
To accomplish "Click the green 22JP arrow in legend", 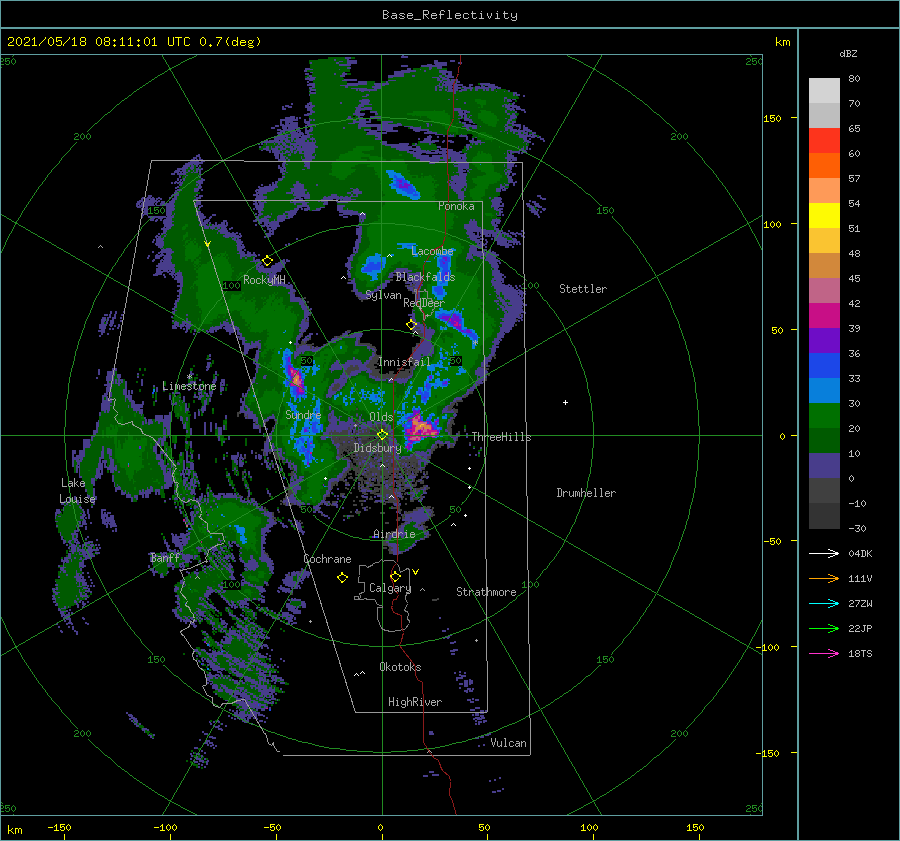I will coord(824,629).
